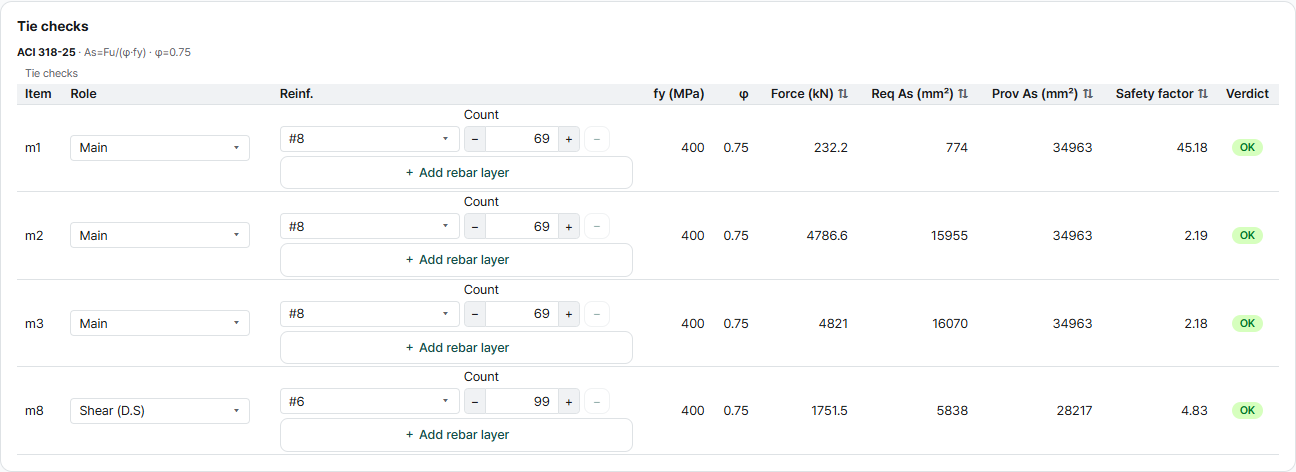
Task: Select the required As value 15955
Action: (x=950, y=236)
